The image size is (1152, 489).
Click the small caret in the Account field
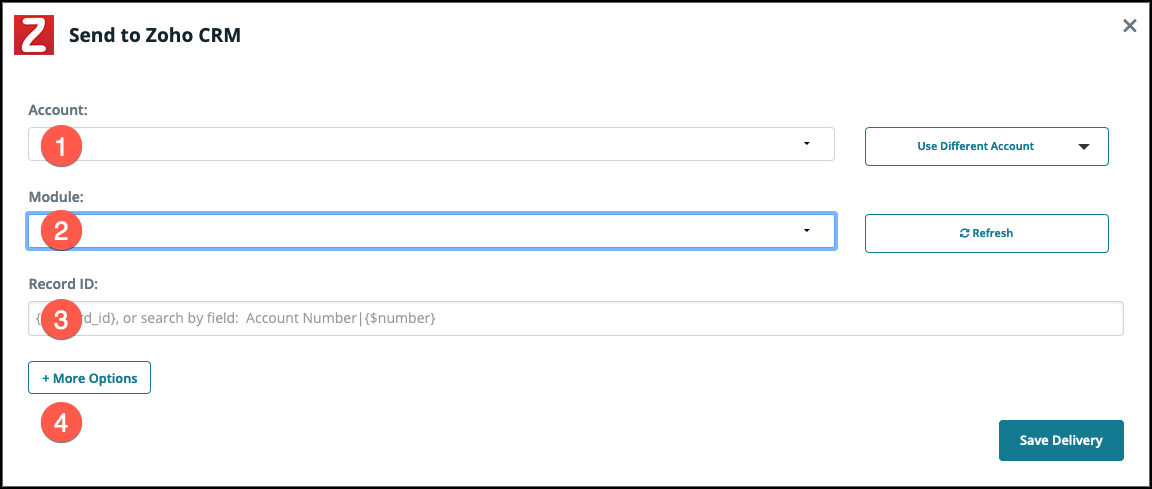point(806,144)
